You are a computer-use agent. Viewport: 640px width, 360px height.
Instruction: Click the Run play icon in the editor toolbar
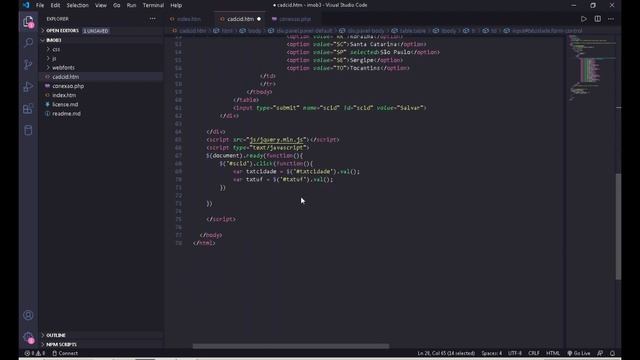[x=584, y=19]
